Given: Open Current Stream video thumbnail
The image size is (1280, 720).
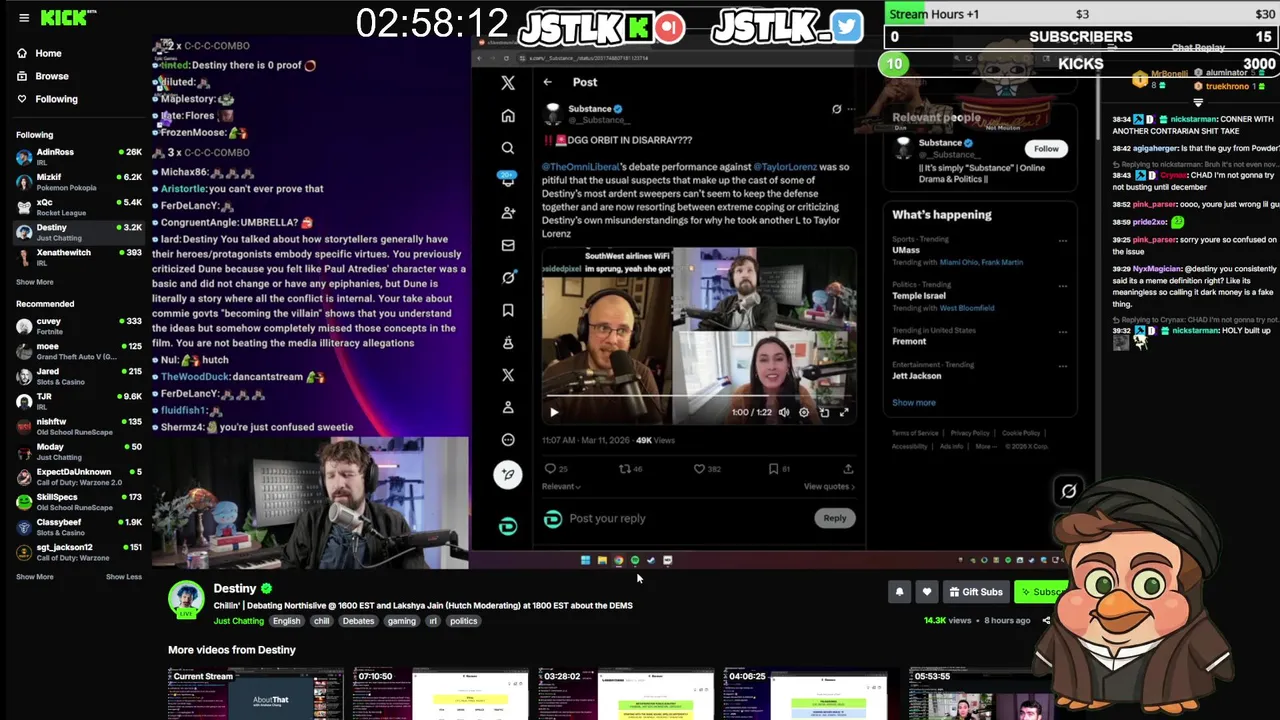Looking at the screenshot, I should tap(256, 694).
